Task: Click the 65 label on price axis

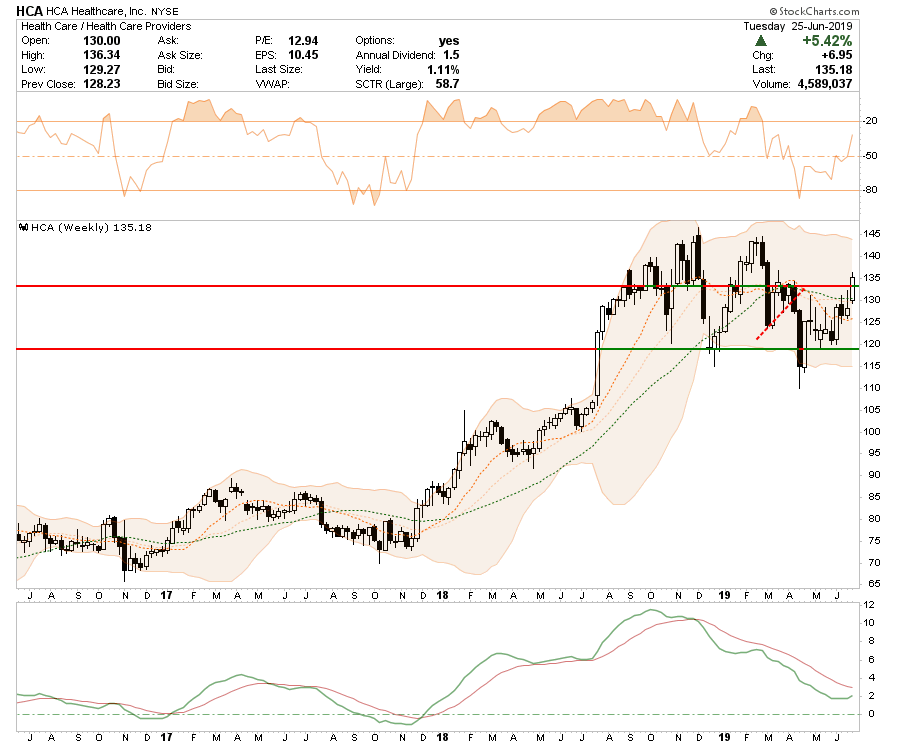Action: pos(874,584)
